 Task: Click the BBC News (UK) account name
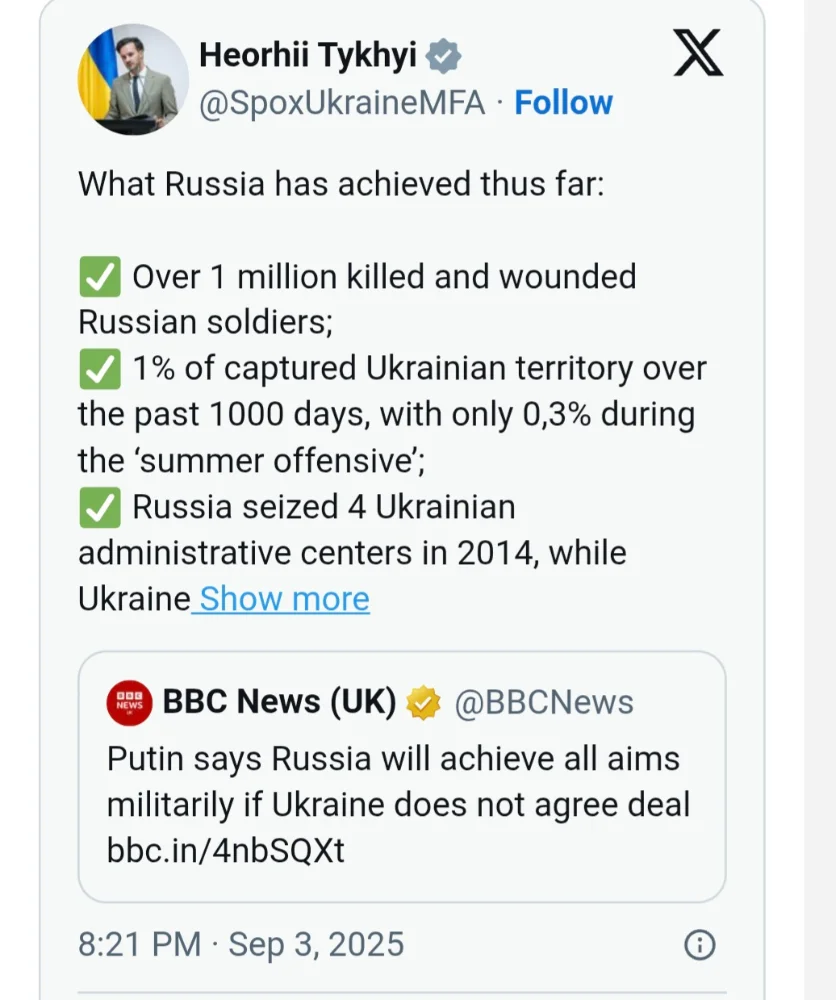click(280, 702)
